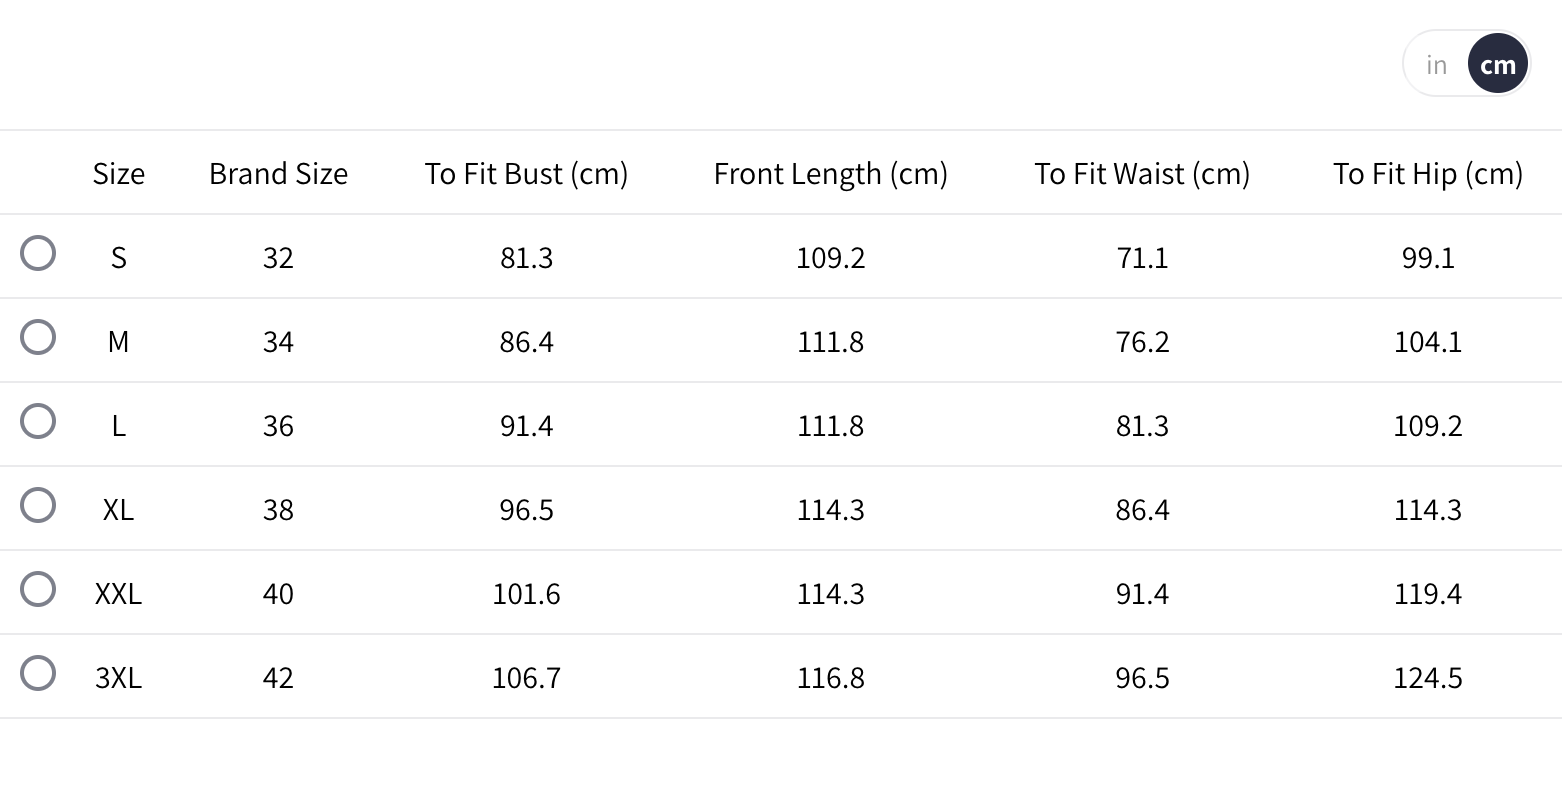Click brand size 38 cell

[x=278, y=510]
